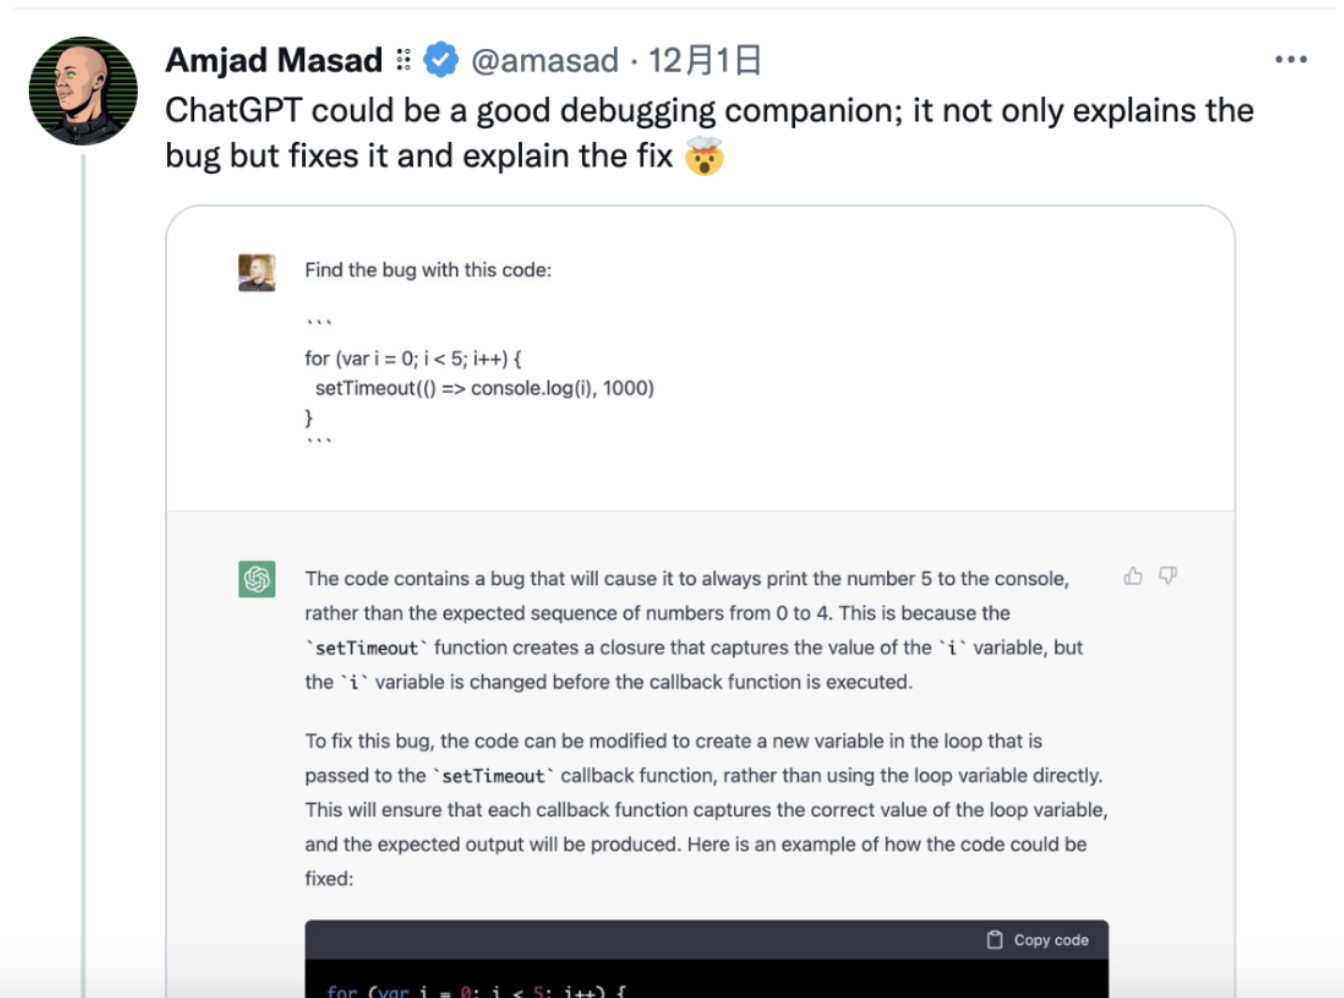Image resolution: width=1344 pixels, height=998 pixels.
Task: Open Amjad Masad's profile picture
Action: click(x=83, y=91)
